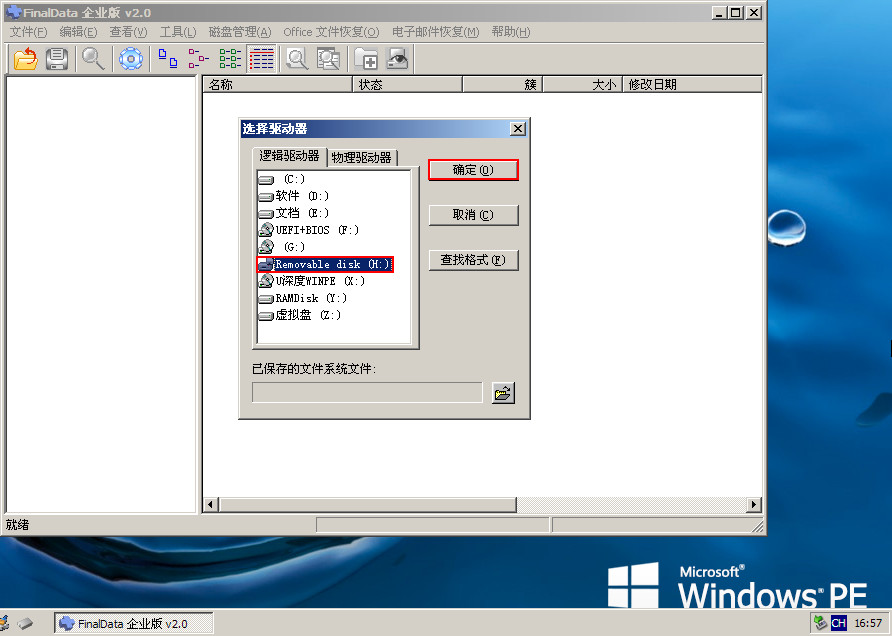The height and width of the screenshot is (636, 892).
Task: Minimize the FinalData window
Action: click(720, 13)
